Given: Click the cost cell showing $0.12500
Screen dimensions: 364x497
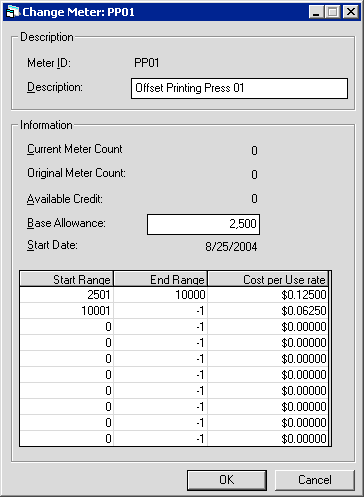Looking at the screenshot, I should point(268,295).
